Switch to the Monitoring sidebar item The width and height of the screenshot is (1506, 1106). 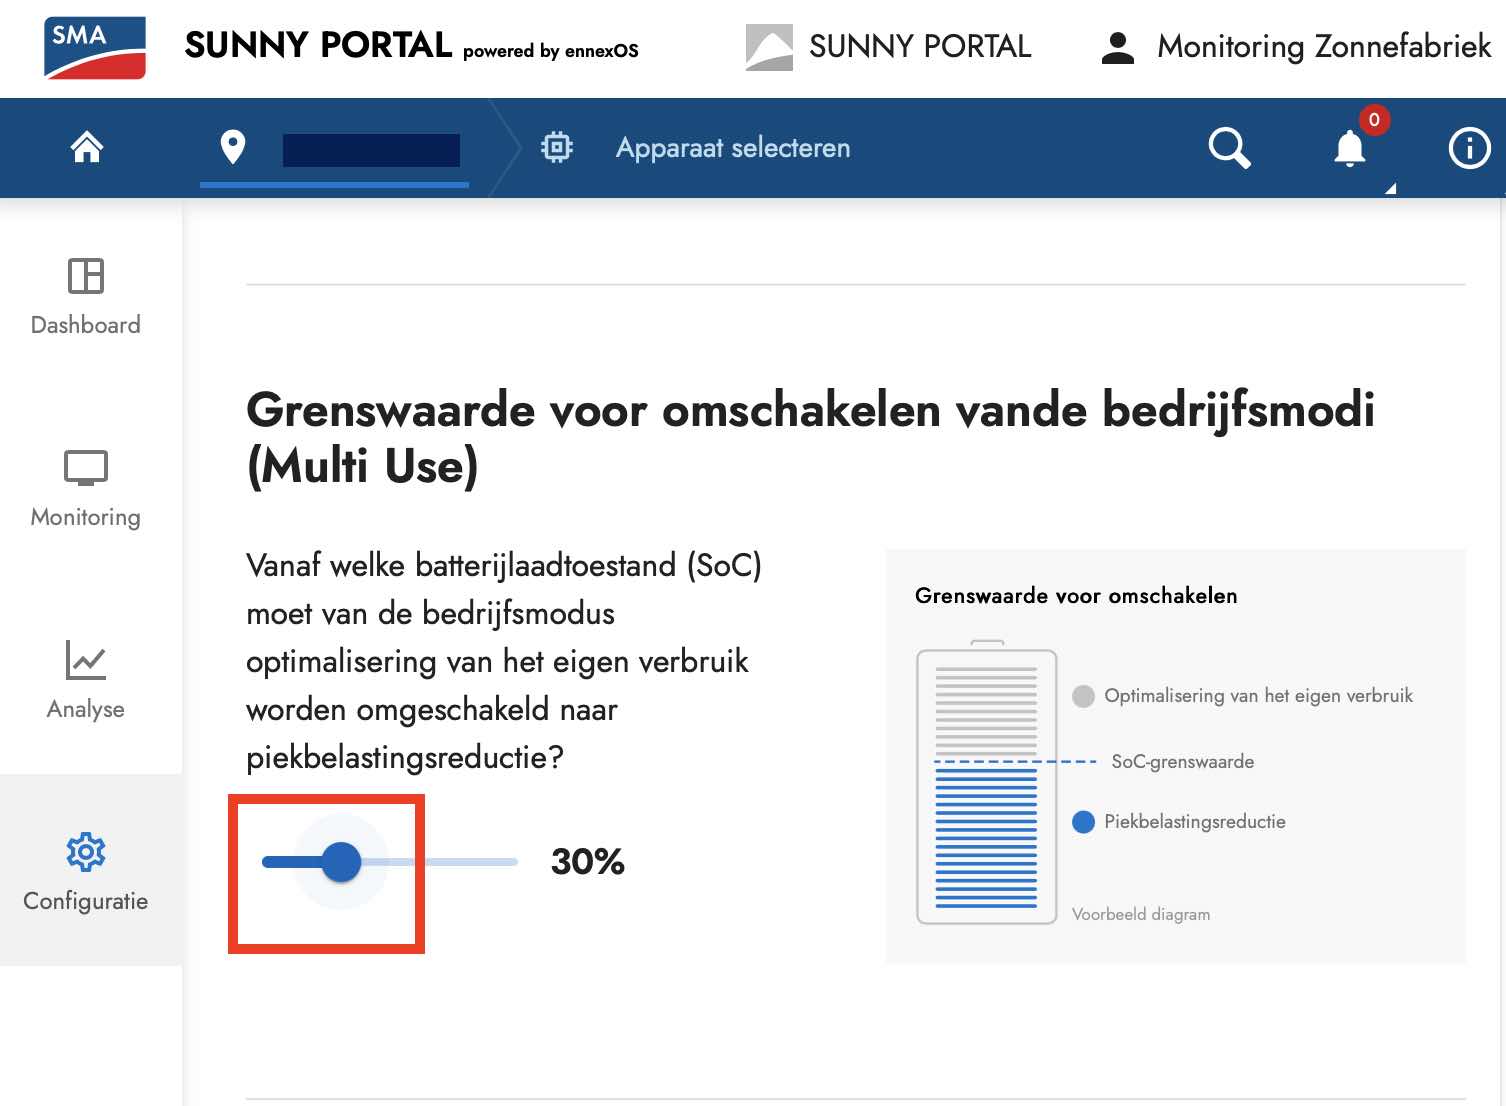86,490
